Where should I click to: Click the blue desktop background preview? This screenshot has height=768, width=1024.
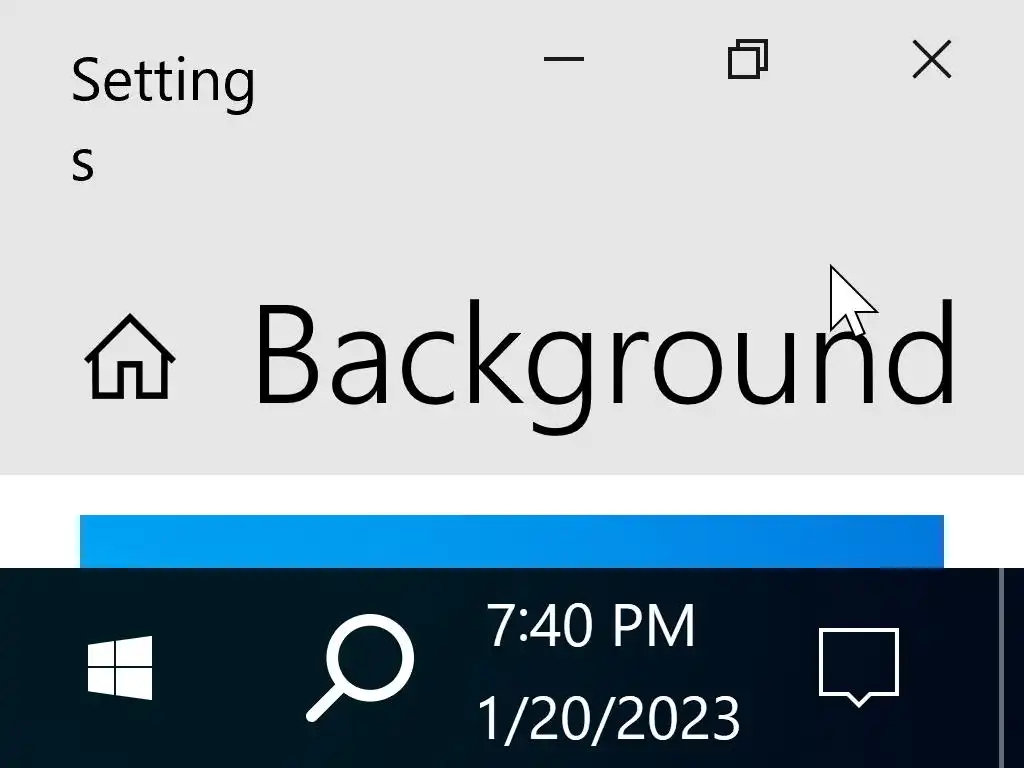click(x=512, y=541)
